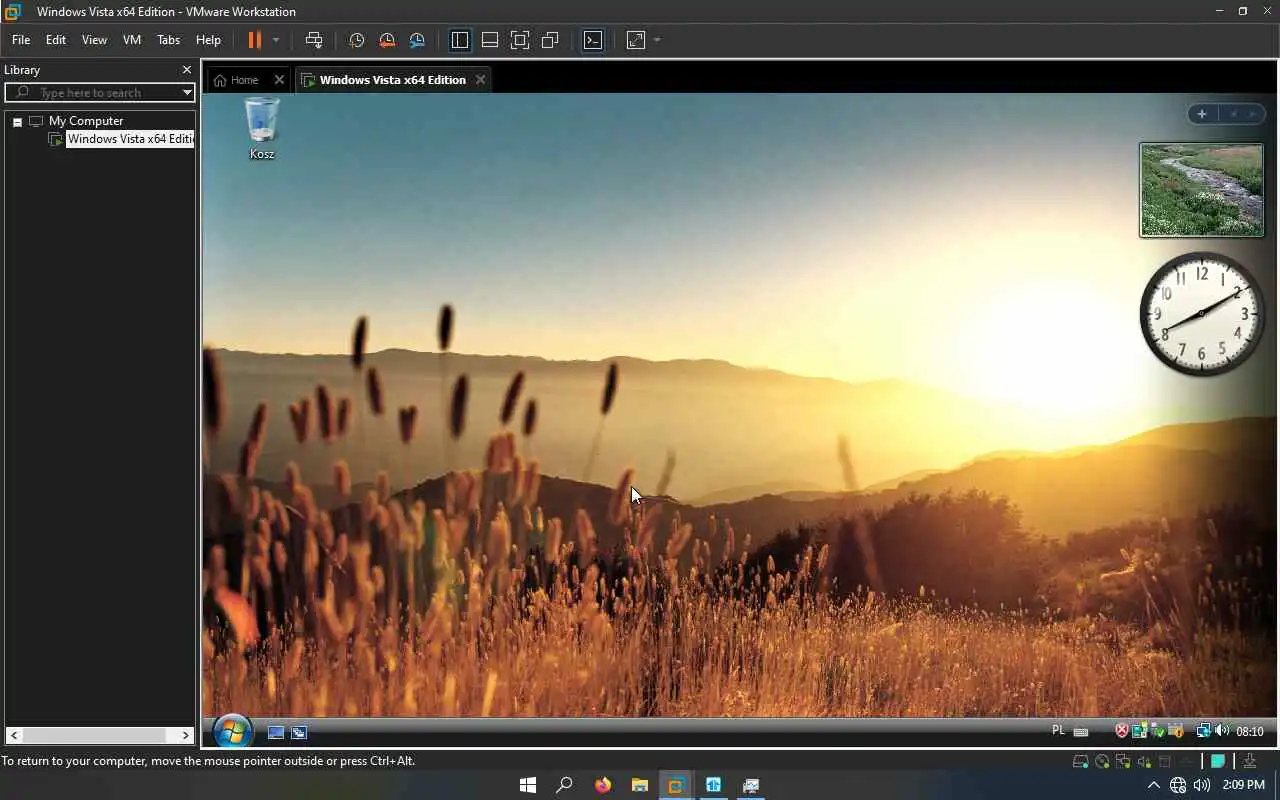Open the Help menu
The width and height of the screenshot is (1280, 800).
[x=208, y=40]
